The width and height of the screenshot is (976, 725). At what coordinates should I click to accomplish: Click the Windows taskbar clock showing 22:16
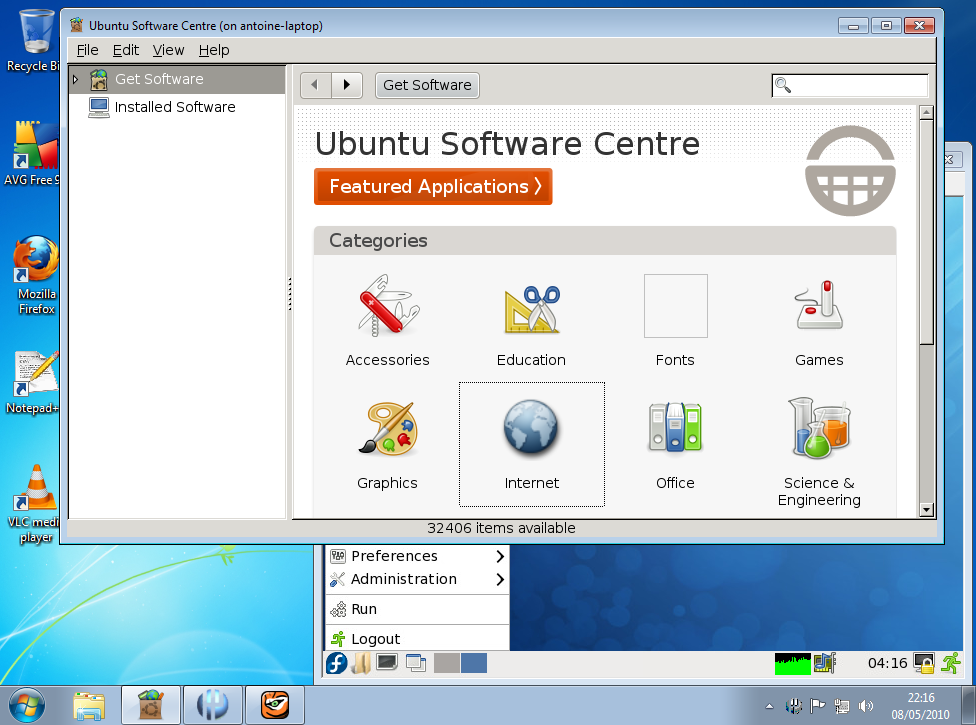pyautogui.click(x=920, y=706)
